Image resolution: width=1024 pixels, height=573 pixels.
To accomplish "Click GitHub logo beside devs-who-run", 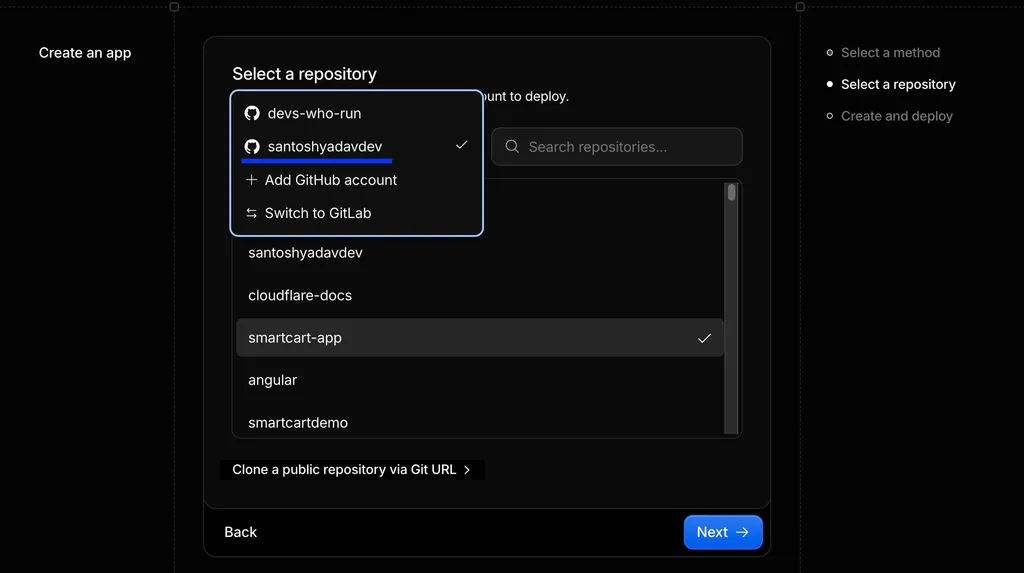I will click(x=252, y=113).
